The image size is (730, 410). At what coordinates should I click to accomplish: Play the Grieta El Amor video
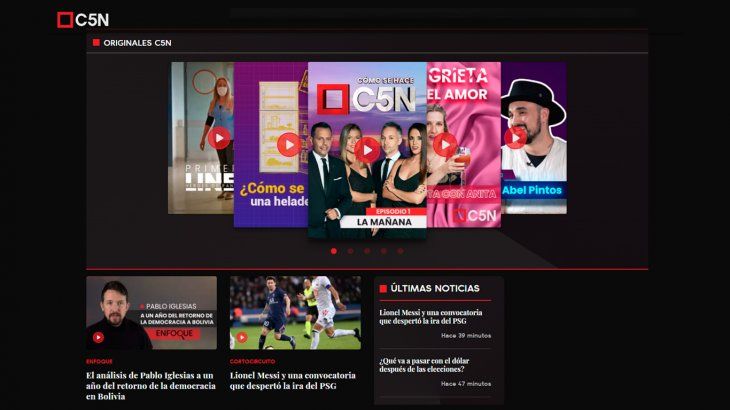445,145
